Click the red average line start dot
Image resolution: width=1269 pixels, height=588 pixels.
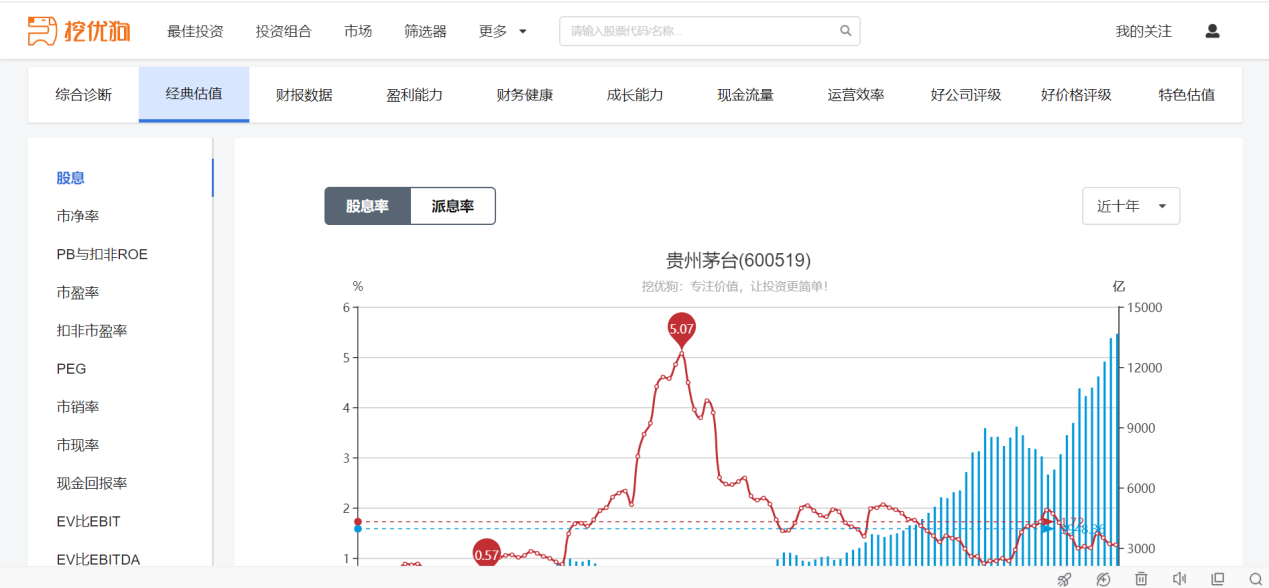click(x=358, y=521)
